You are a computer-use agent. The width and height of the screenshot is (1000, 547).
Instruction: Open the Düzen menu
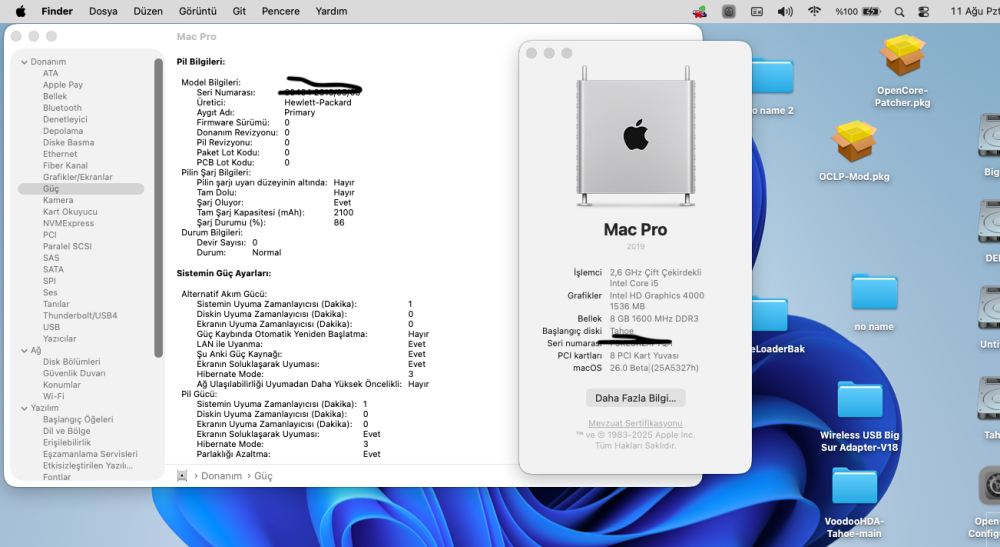coord(148,11)
